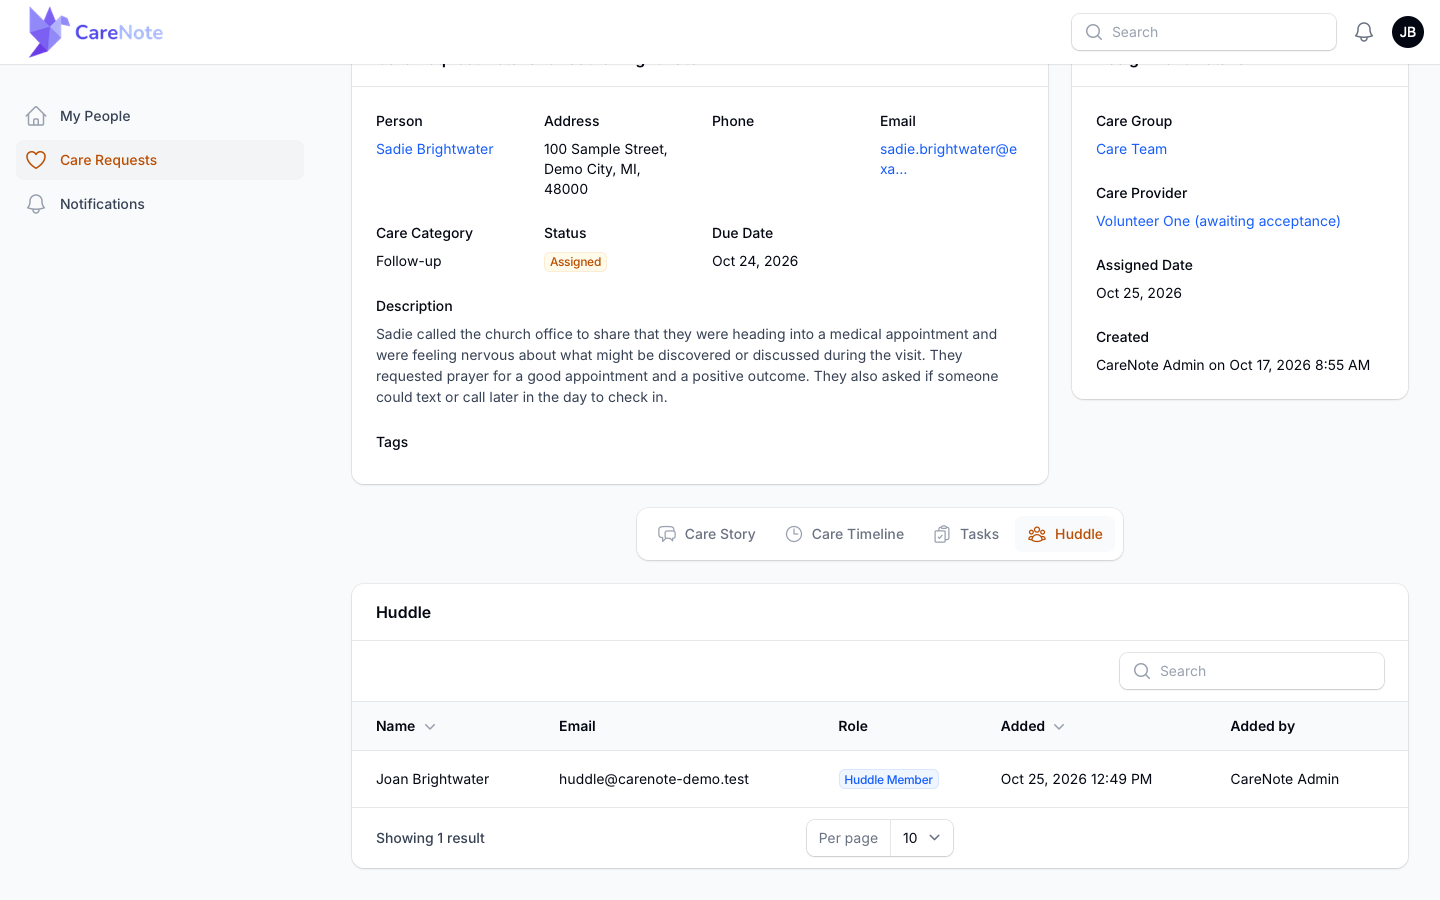Click the My People home icon
The width and height of the screenshot is (1440, 900).
36,116
